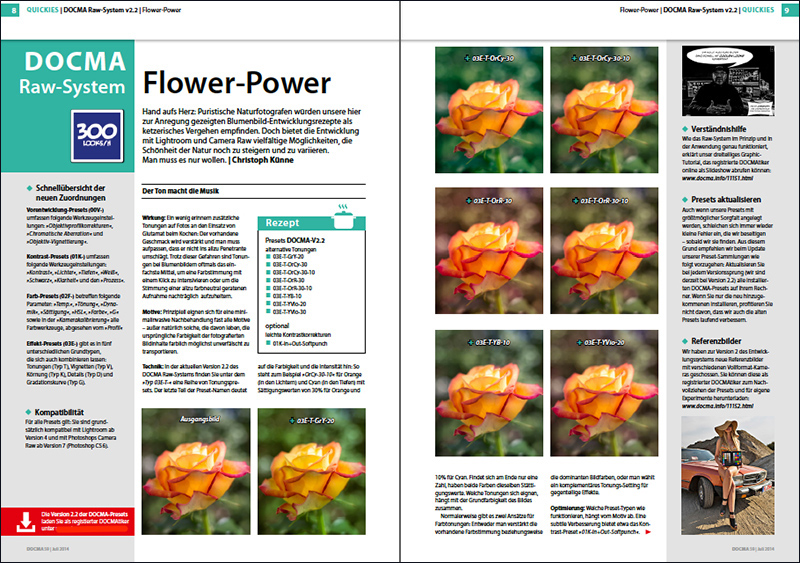Click the Schnellübersicht der neuen Zuordnungen heading
This screenshot has width=800, height=563.
pyautogui.click(x=70, y=193)
